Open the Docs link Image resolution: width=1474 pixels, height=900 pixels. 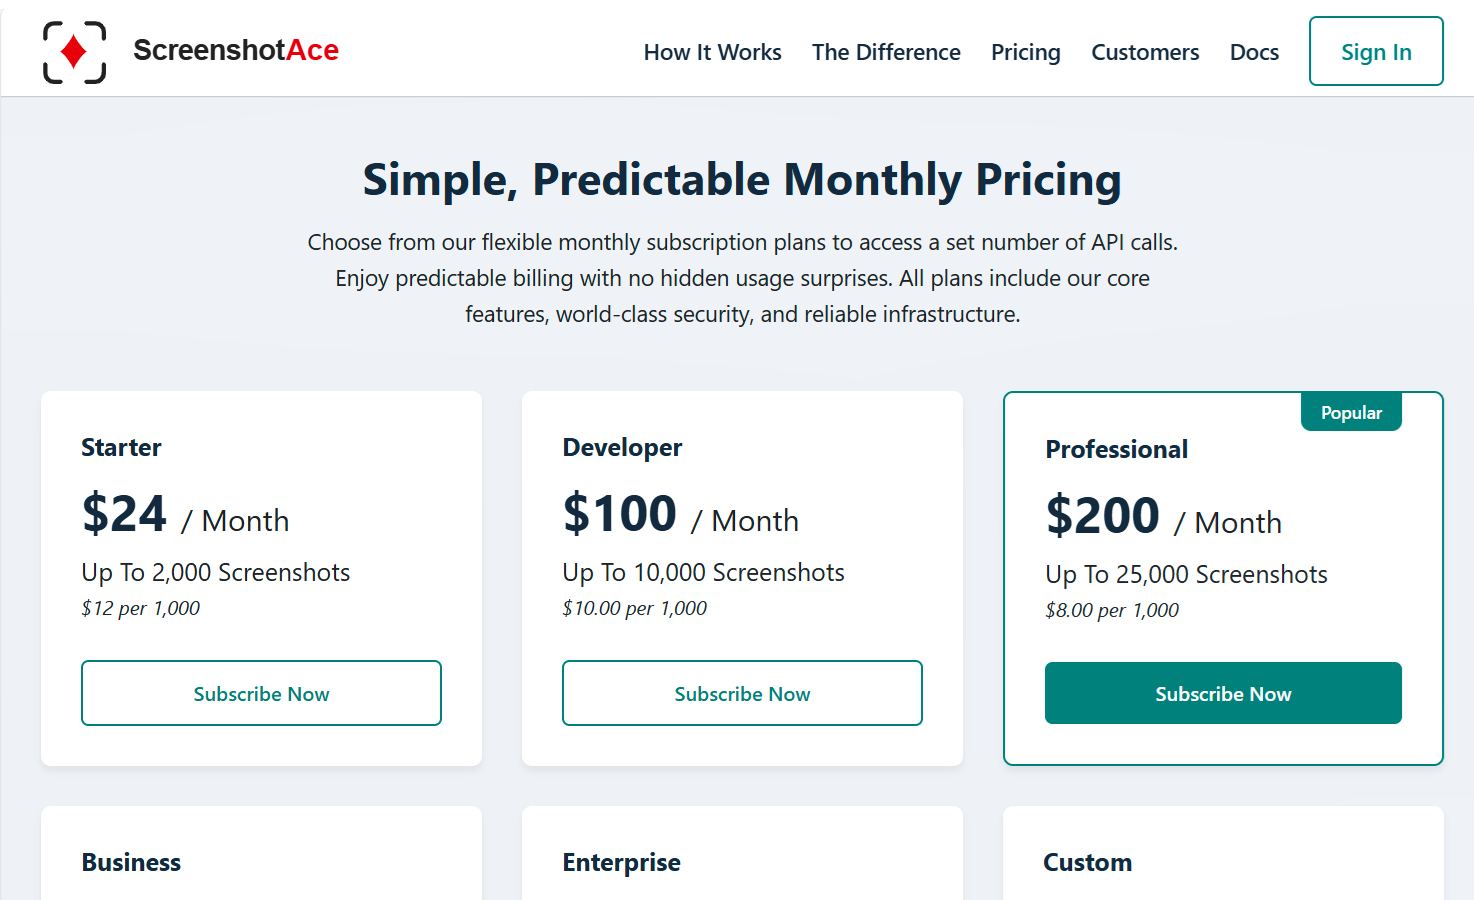pyautogui.click(x=1254, y=52)
